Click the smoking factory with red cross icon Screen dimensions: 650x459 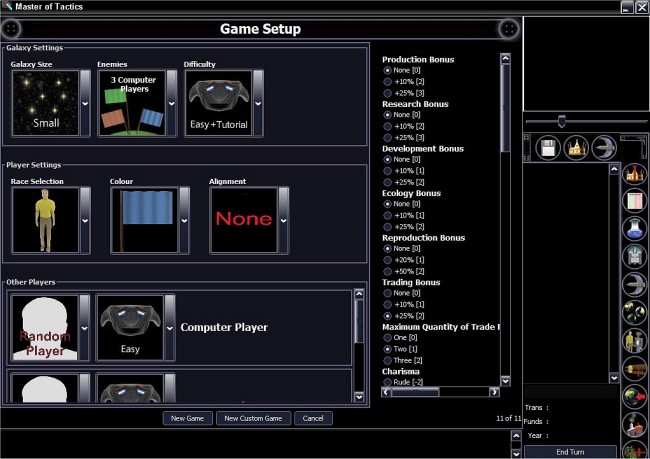pyautogui.click(x=634, y=424)
